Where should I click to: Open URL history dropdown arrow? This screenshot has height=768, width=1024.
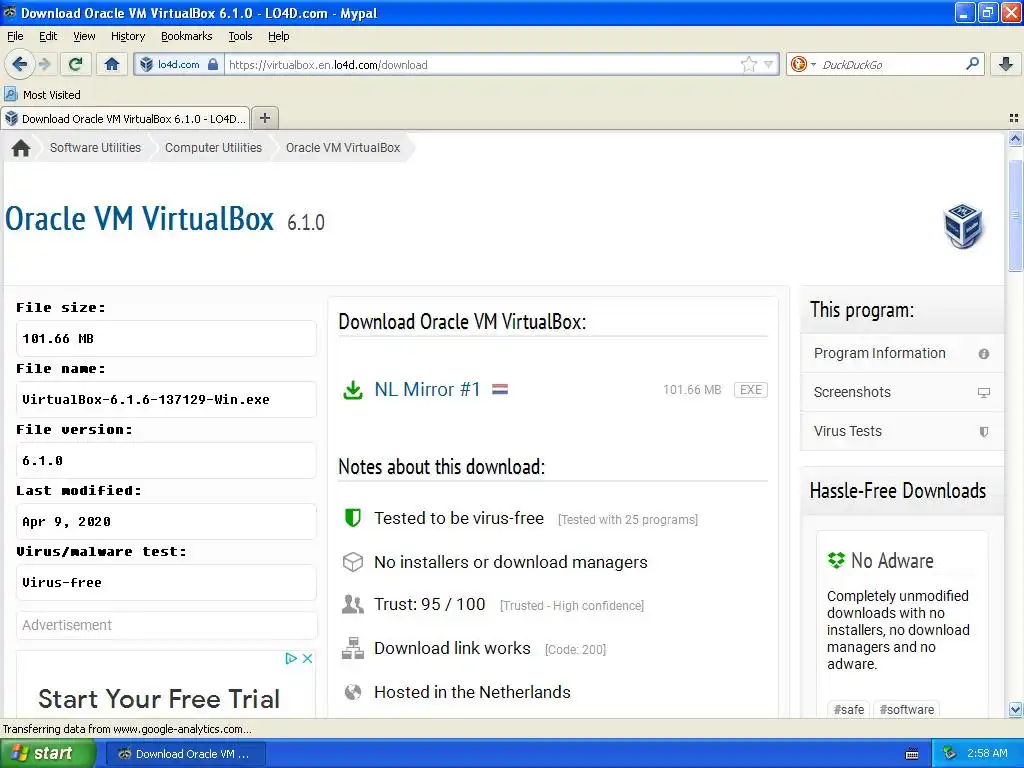point(769,64)
